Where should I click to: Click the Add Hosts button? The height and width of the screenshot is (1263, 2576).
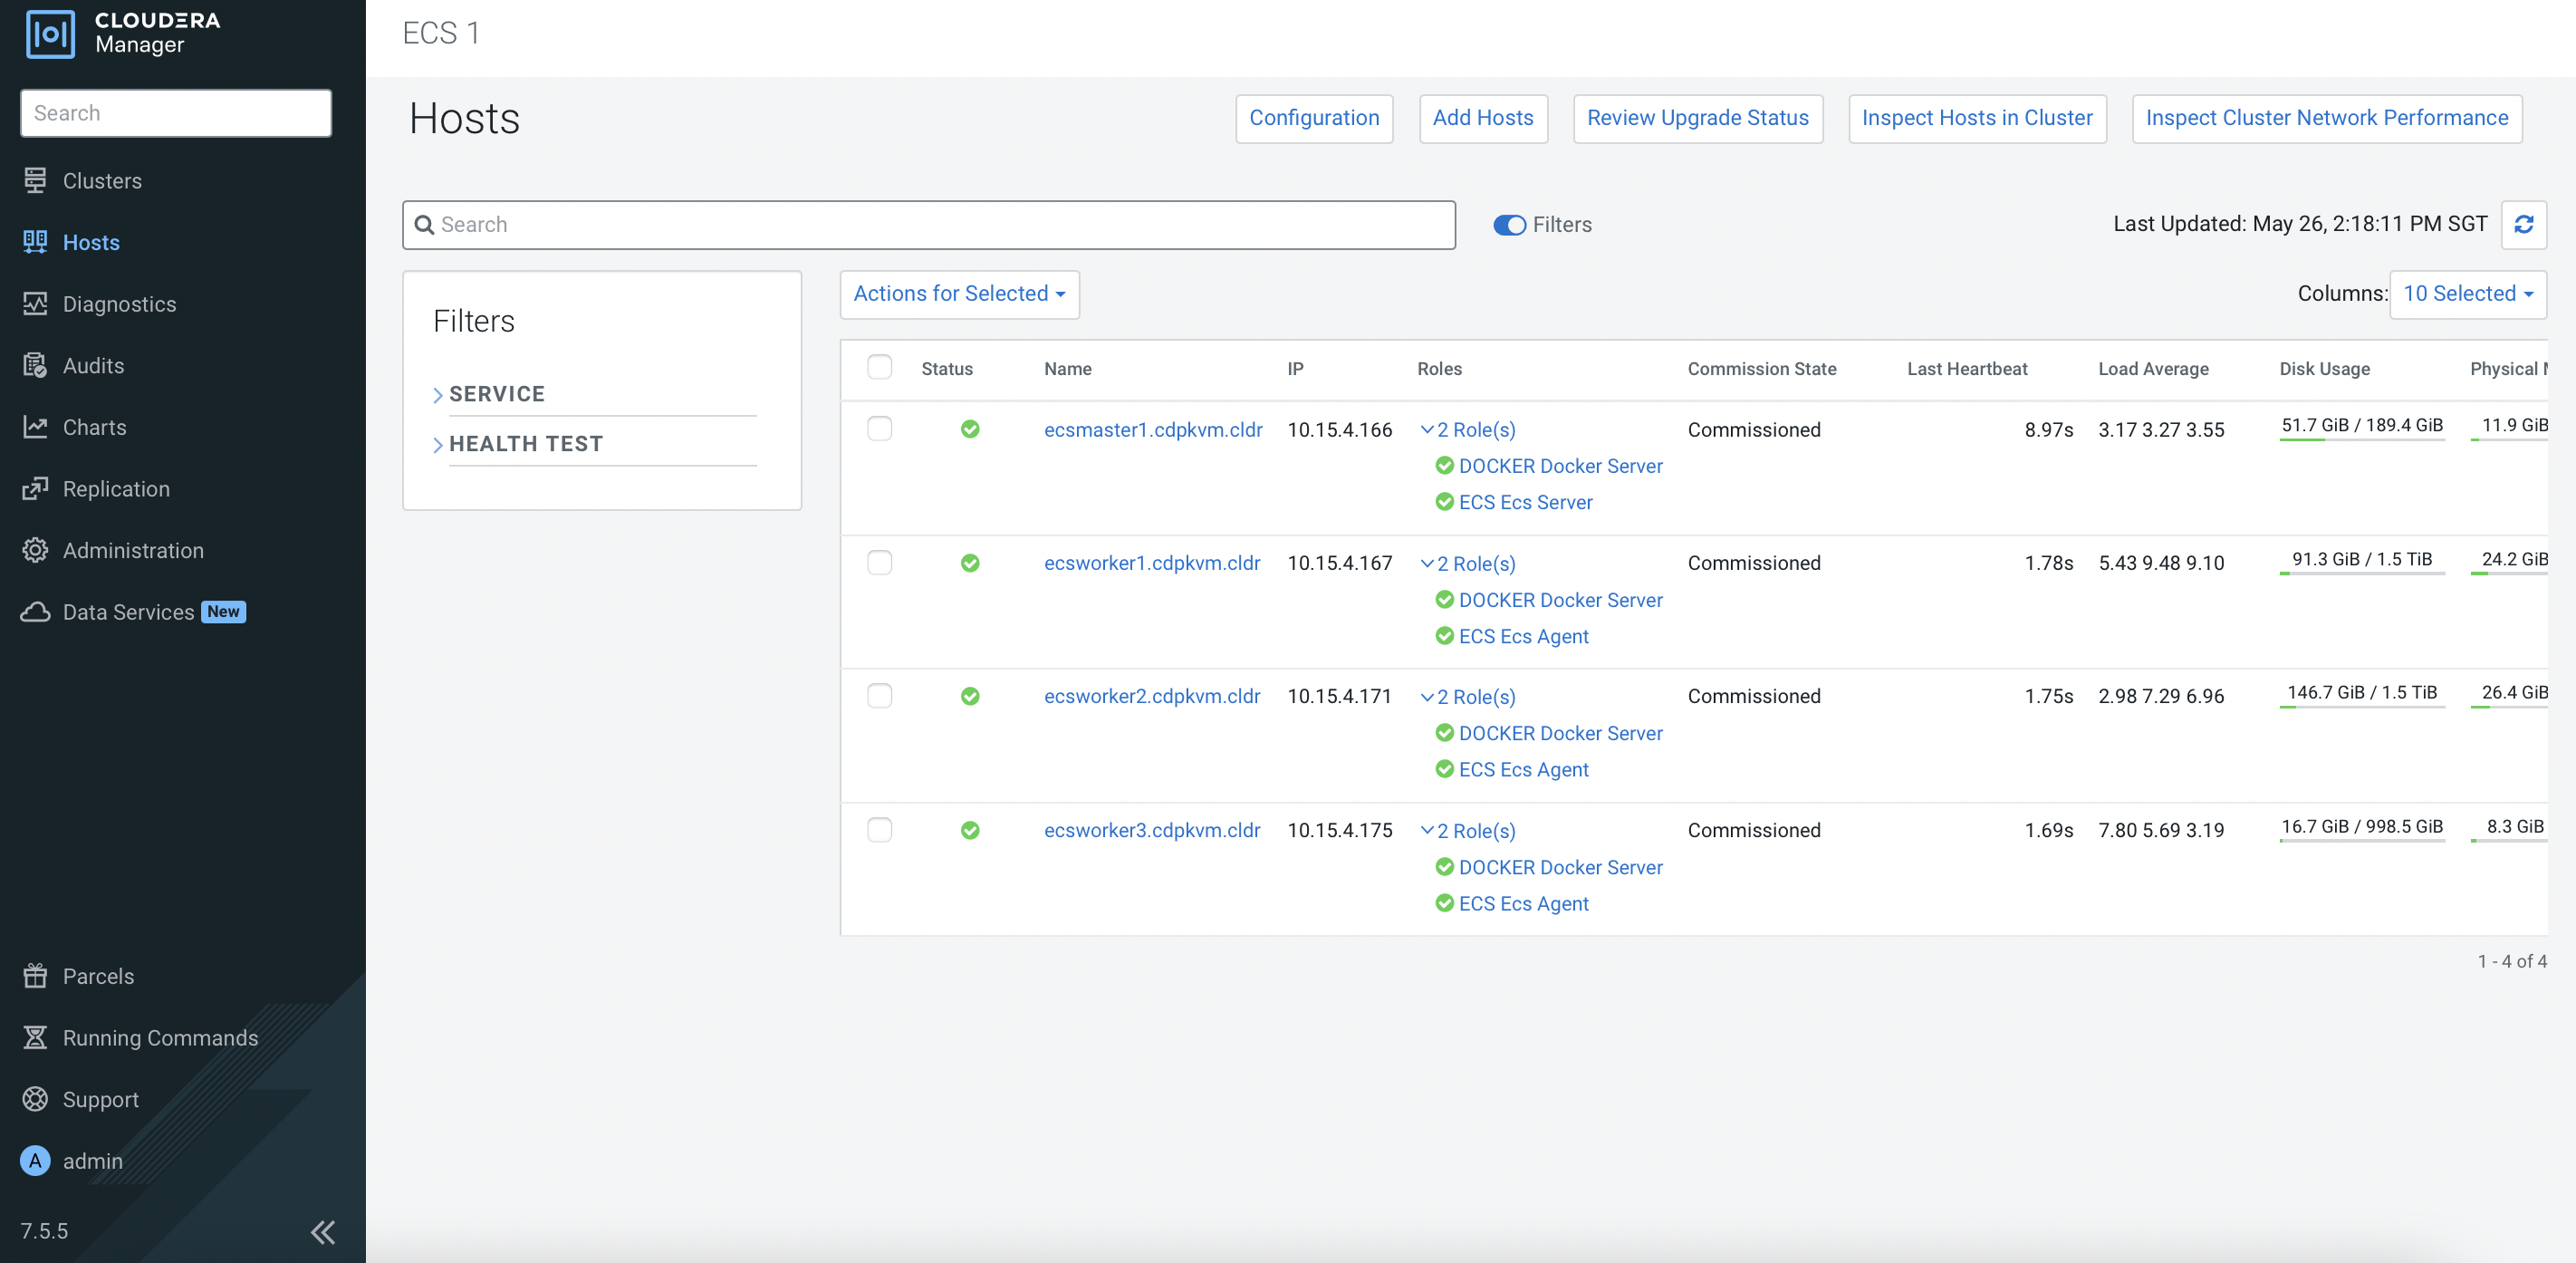[x=1482, y=118]
